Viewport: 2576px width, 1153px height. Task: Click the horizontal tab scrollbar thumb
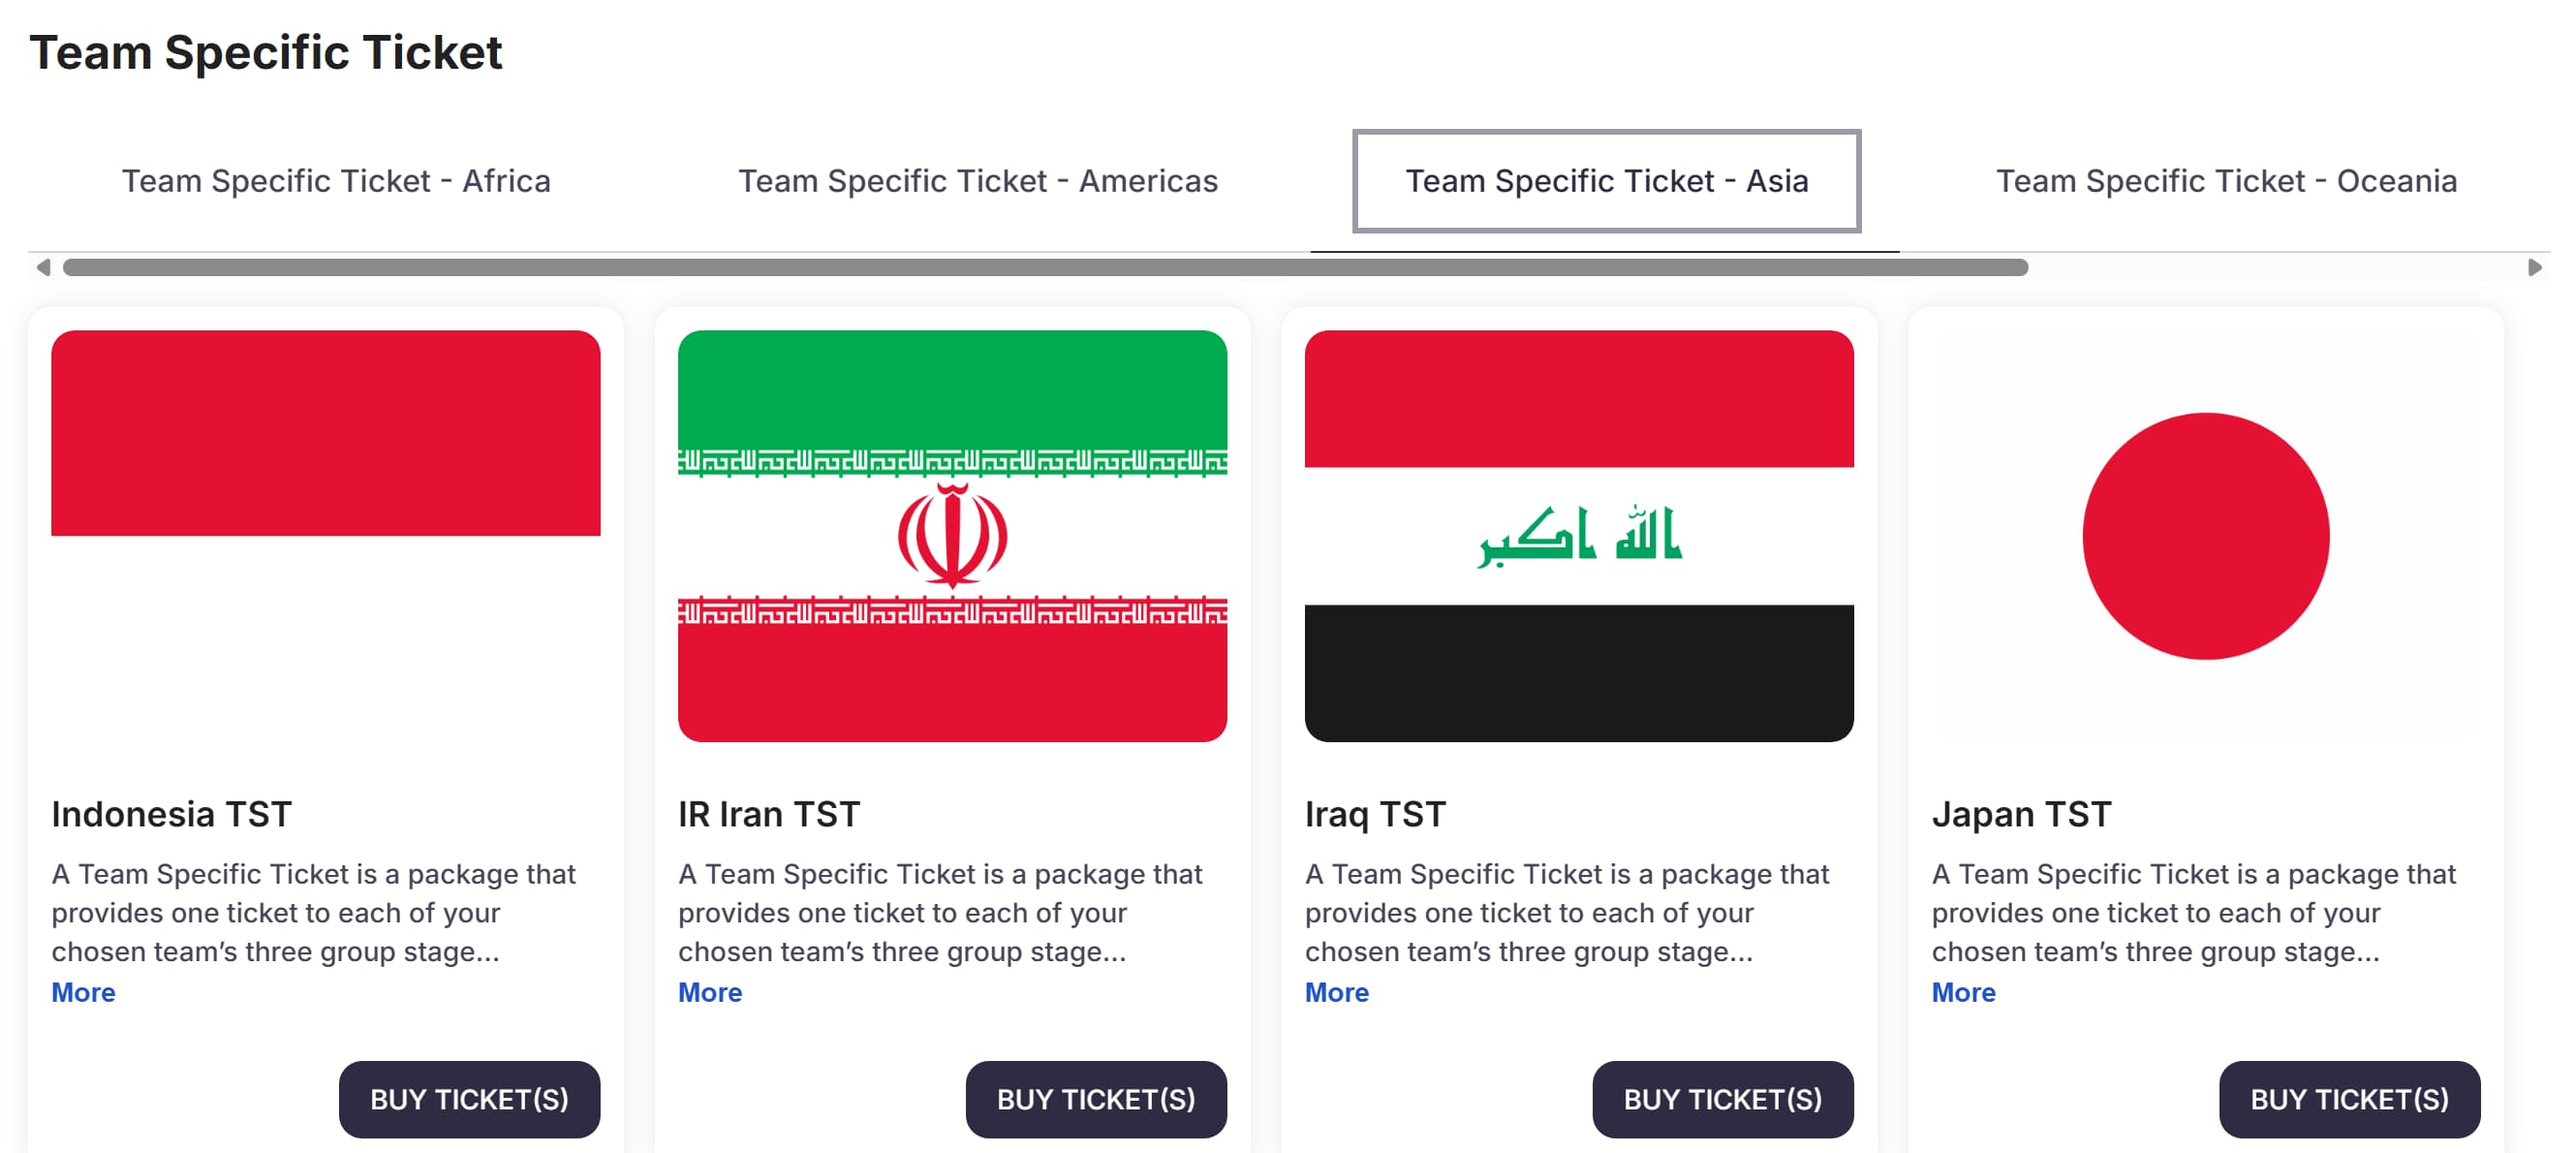(1045, 267)
